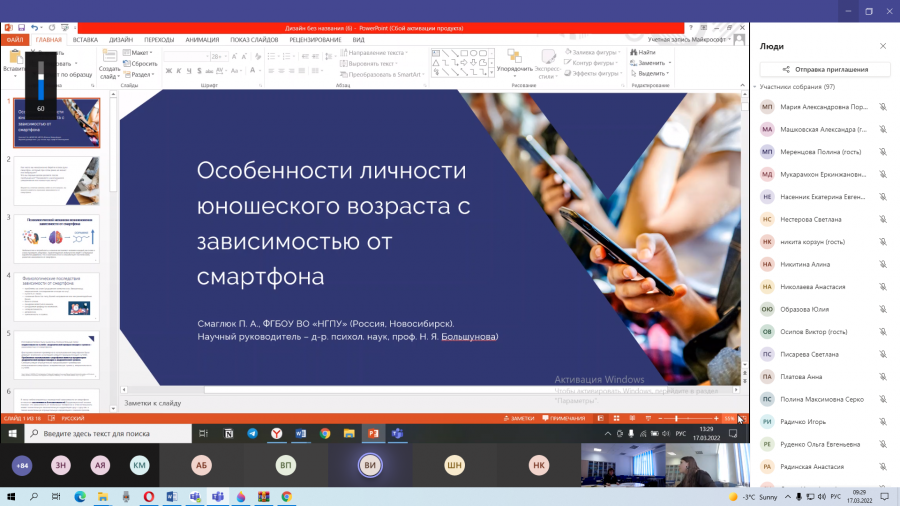Select slide 3 thumbnail in slide panel

(x=56, y=239)
